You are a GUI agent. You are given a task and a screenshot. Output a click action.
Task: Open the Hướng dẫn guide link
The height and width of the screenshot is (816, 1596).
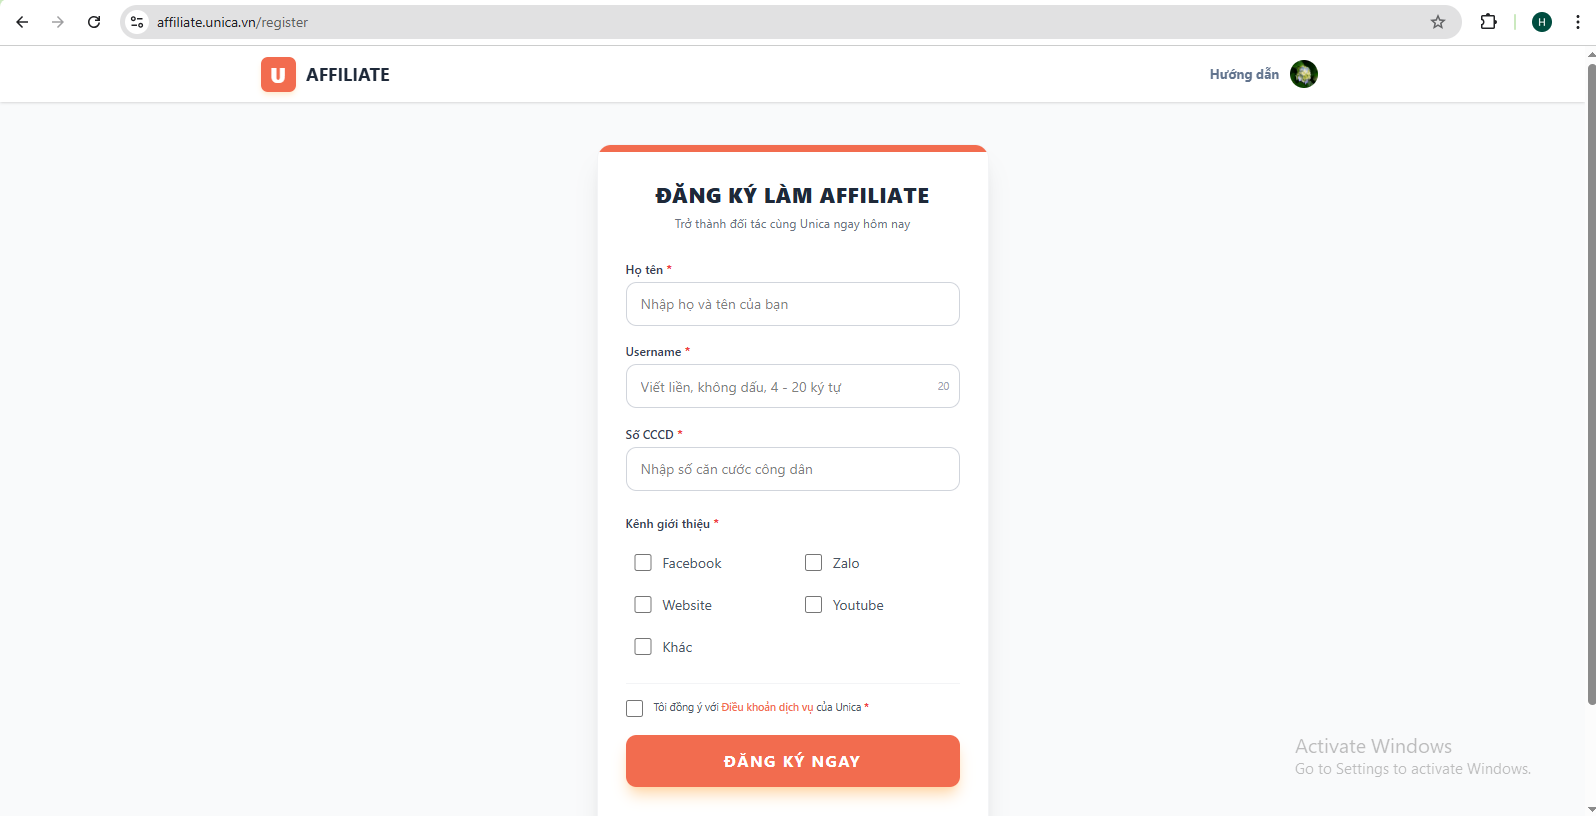pyautogui.click(x=1243, y=75)
